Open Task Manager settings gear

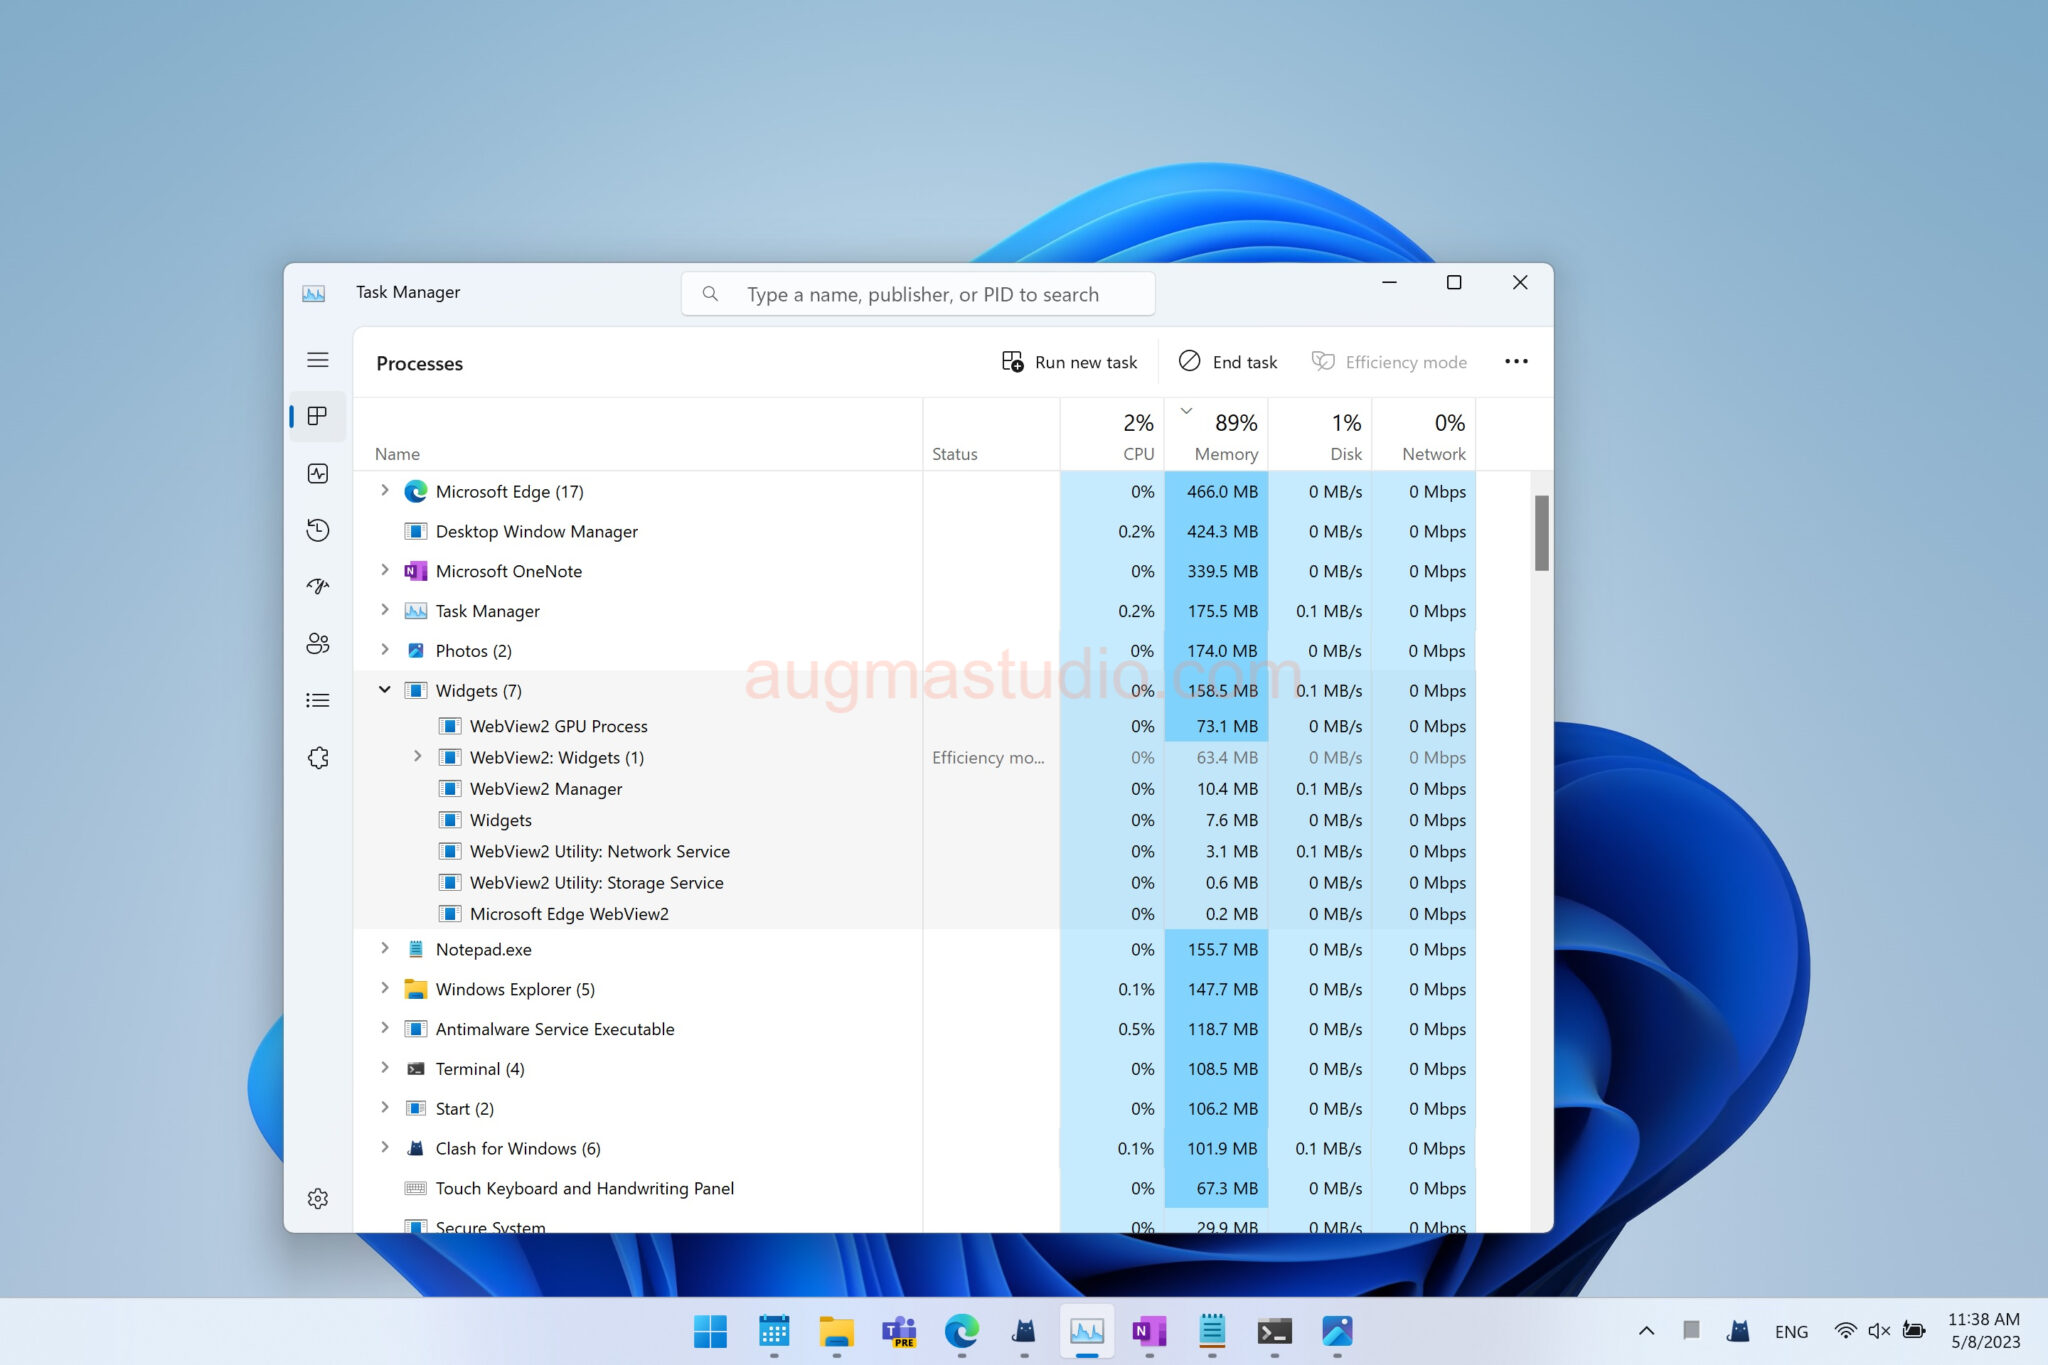click(318, 1198)
